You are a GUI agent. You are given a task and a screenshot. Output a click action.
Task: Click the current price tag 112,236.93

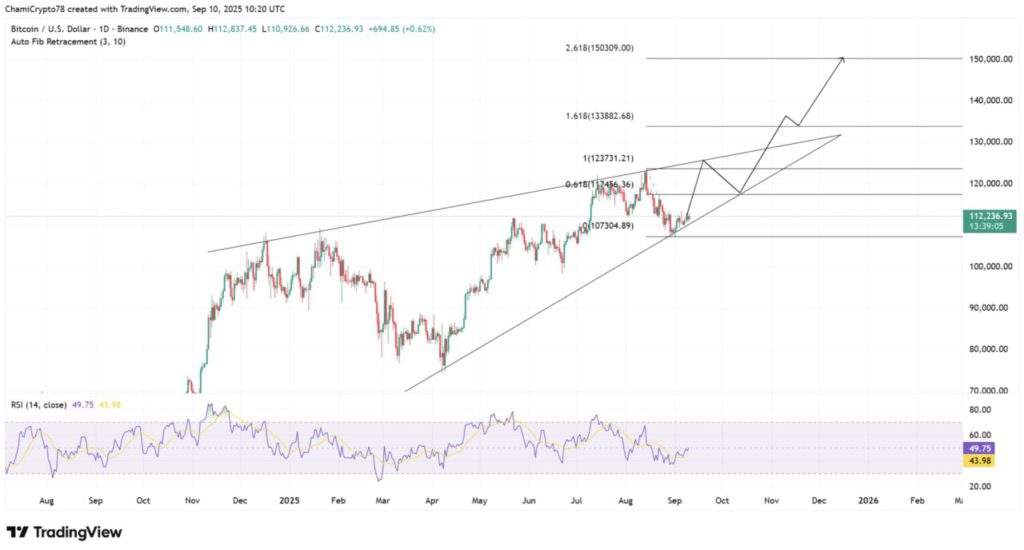click(989, 216)
